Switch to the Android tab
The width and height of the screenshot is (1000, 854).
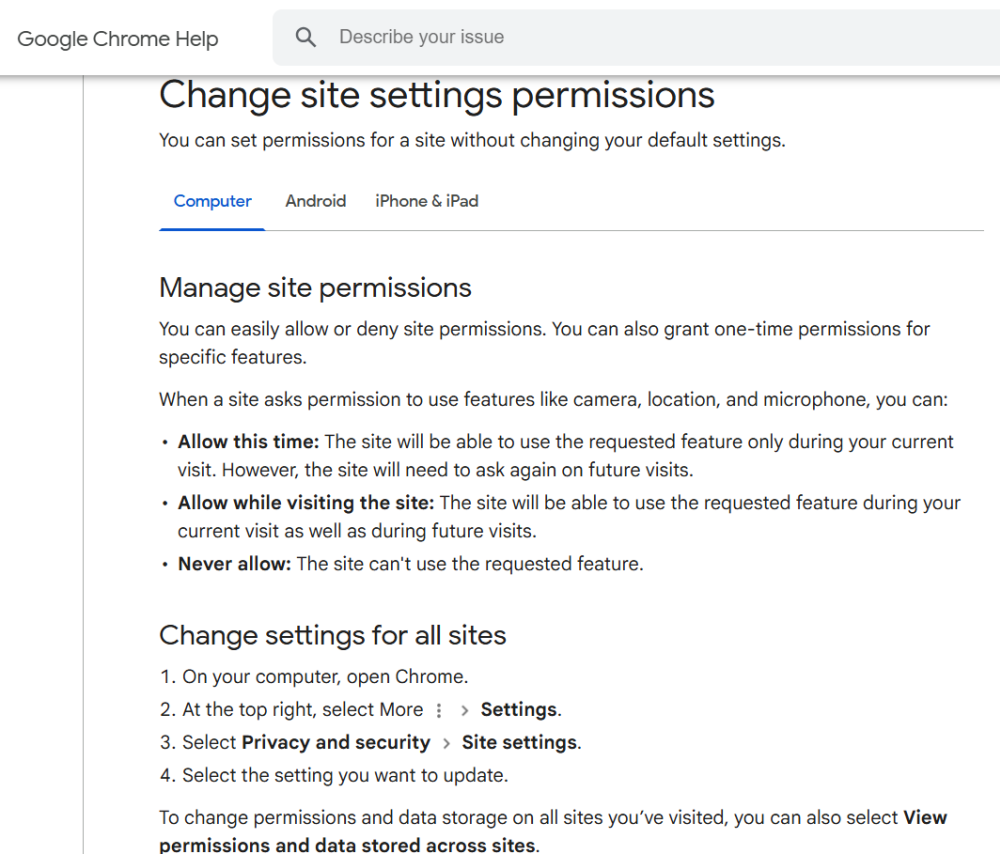(x=315, y=201)
